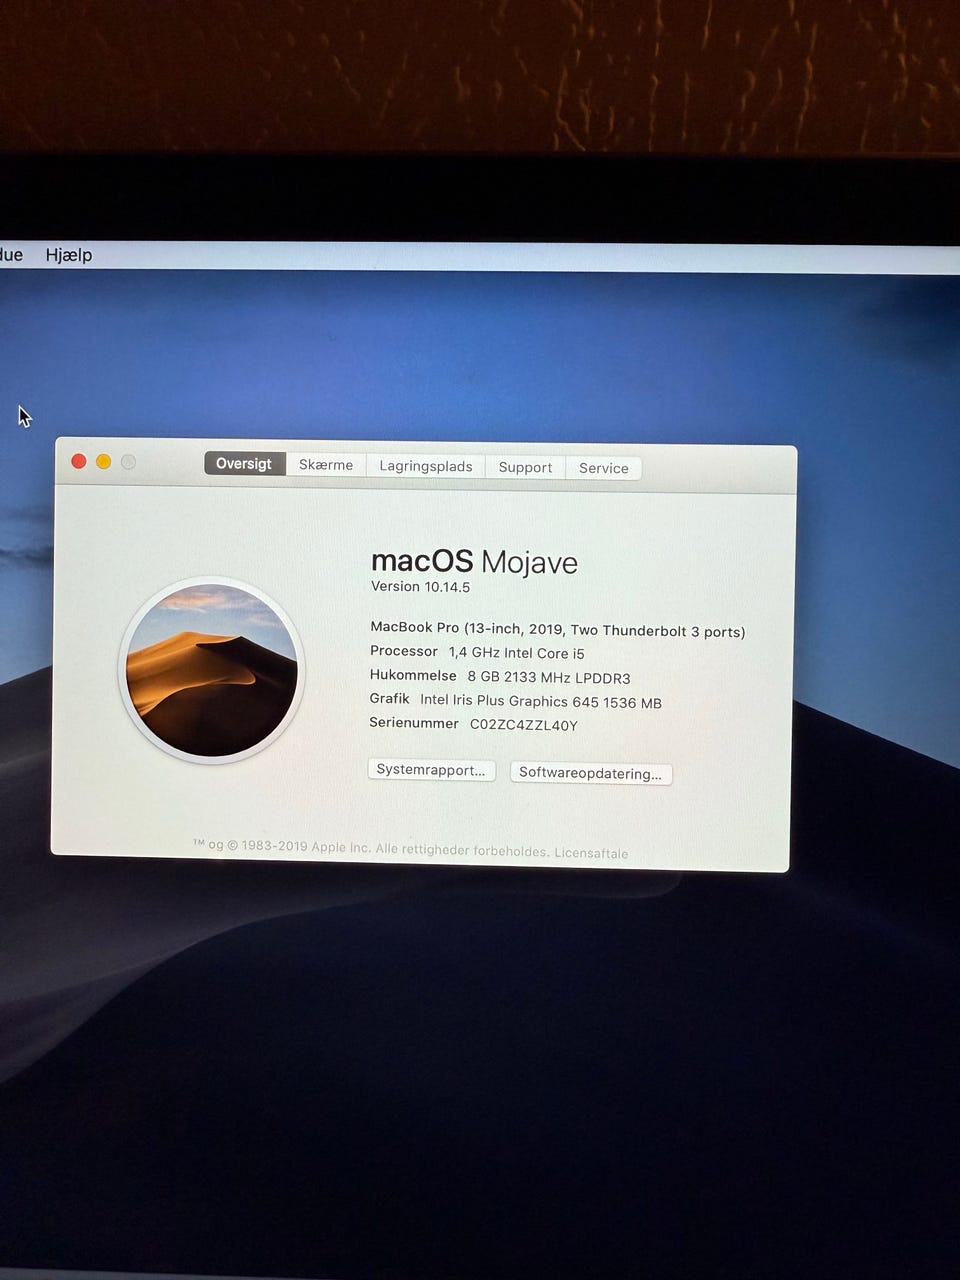Image resolution: width=960 pixels, height=1280 pixels.
Task: Click Intel Iris Plus Graphics 645 value
Action: [541, 701]
